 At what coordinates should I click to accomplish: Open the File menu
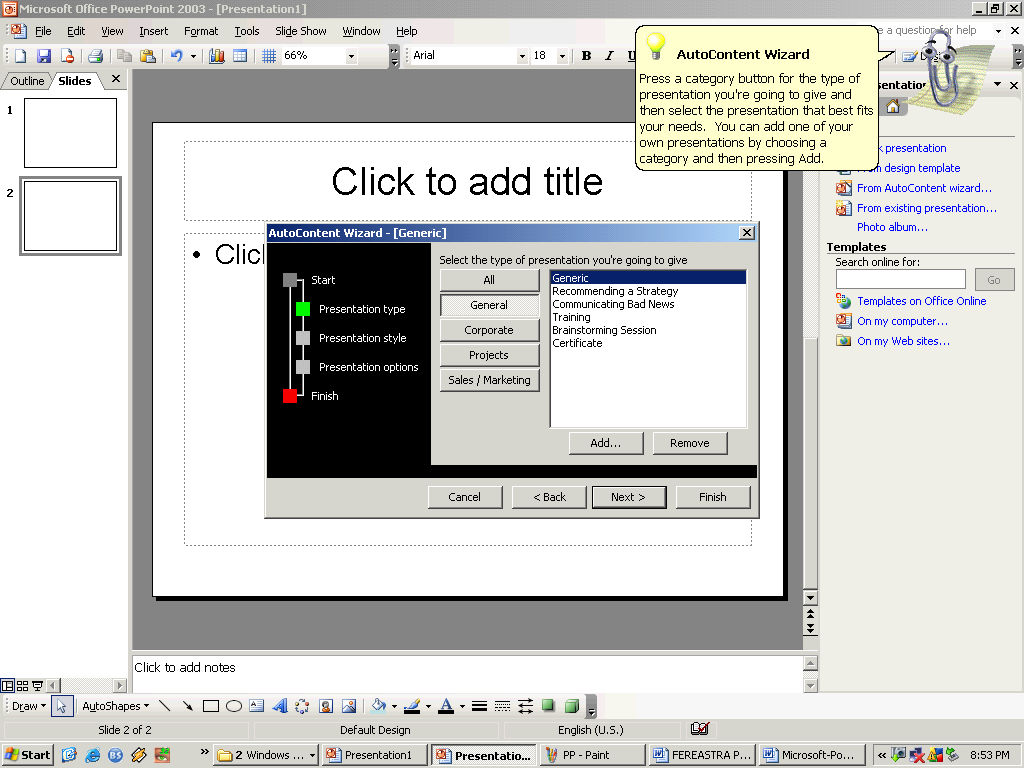(43, 31)
